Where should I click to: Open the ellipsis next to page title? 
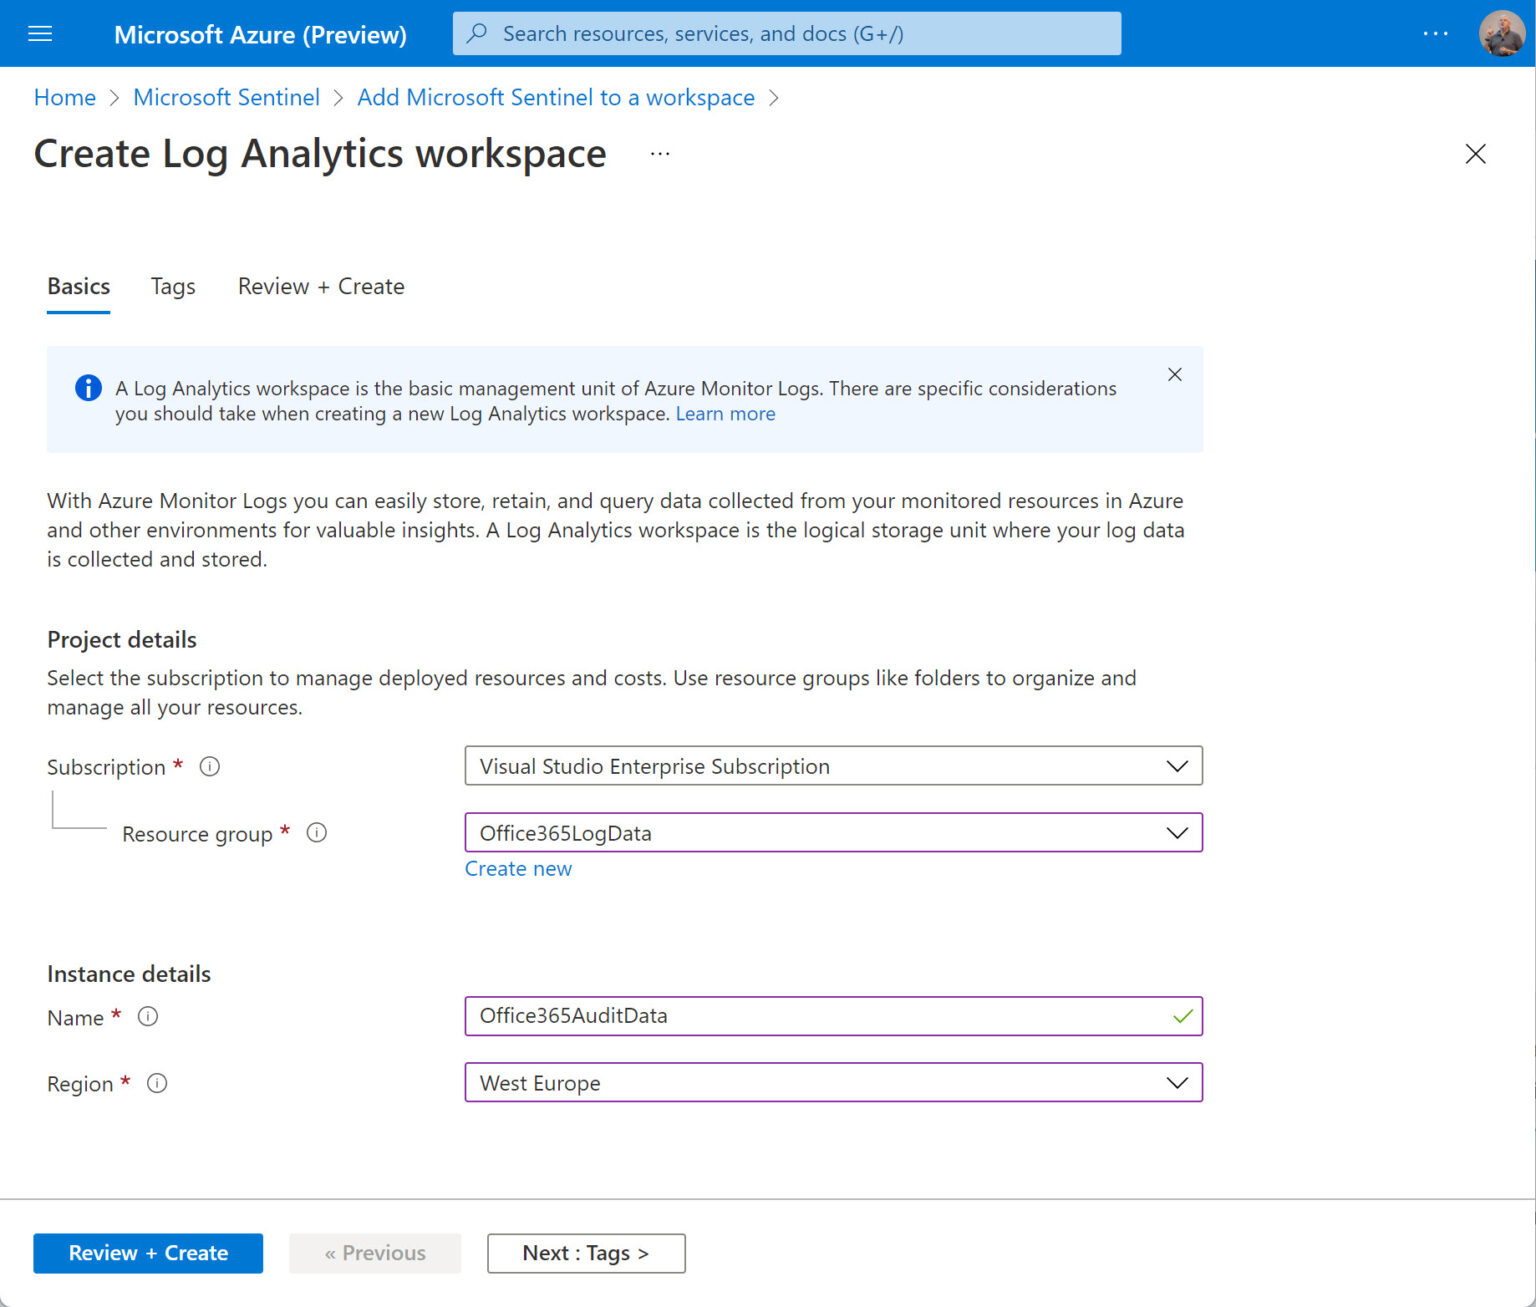click(x=659, y=153)
